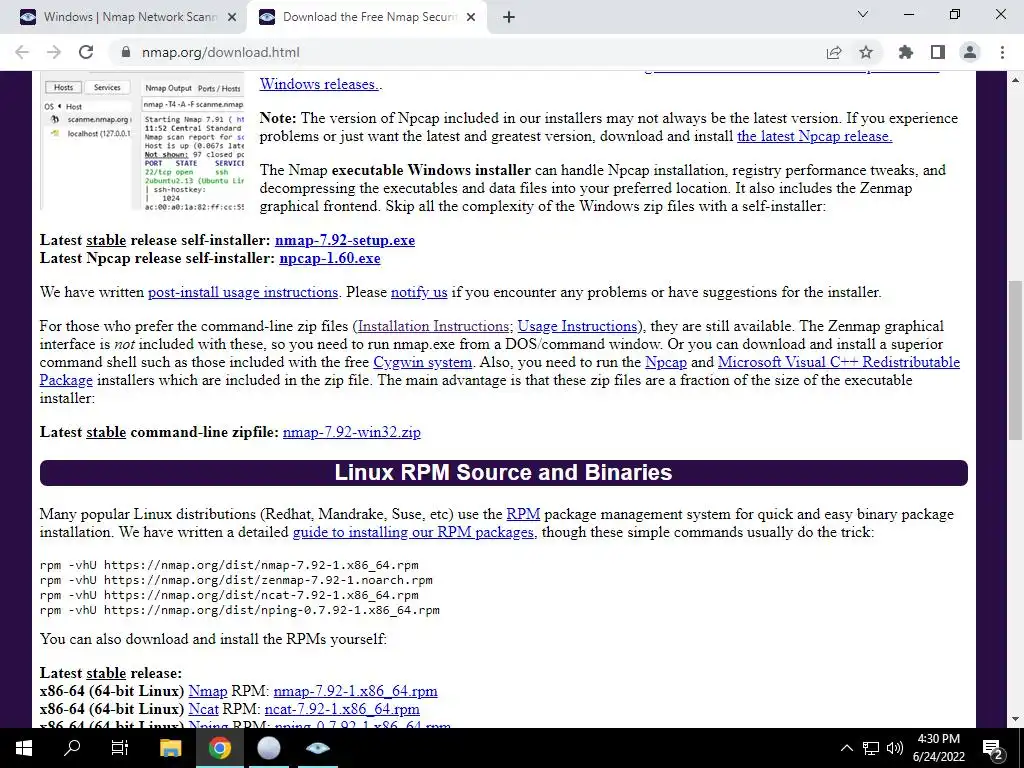
Task: Click the Linux RPM Source and Binaries heading
Action: coord(504,472)
